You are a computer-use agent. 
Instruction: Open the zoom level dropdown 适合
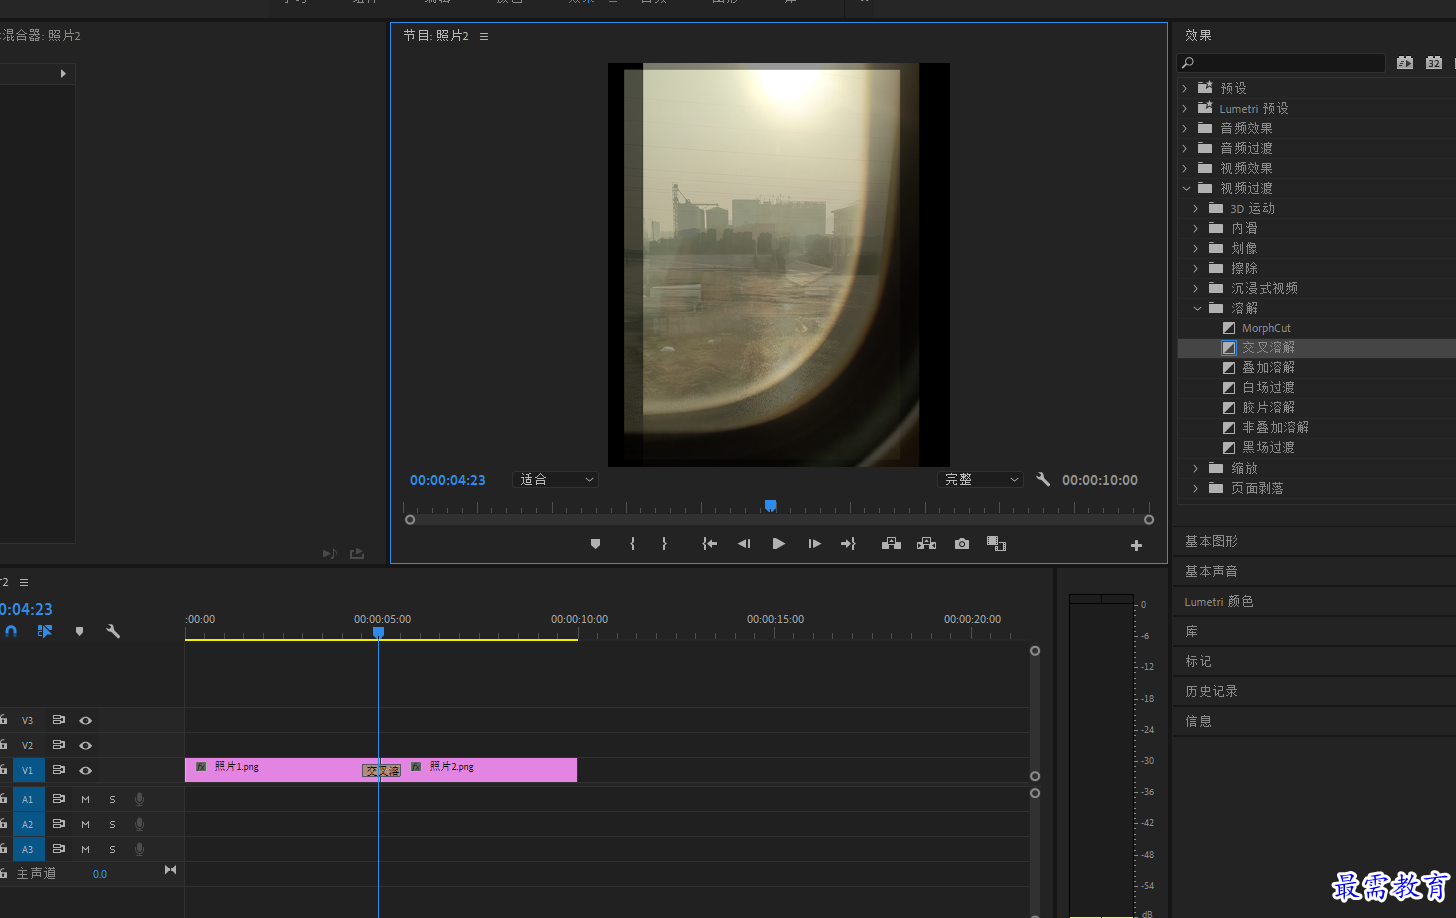point(555,480)
